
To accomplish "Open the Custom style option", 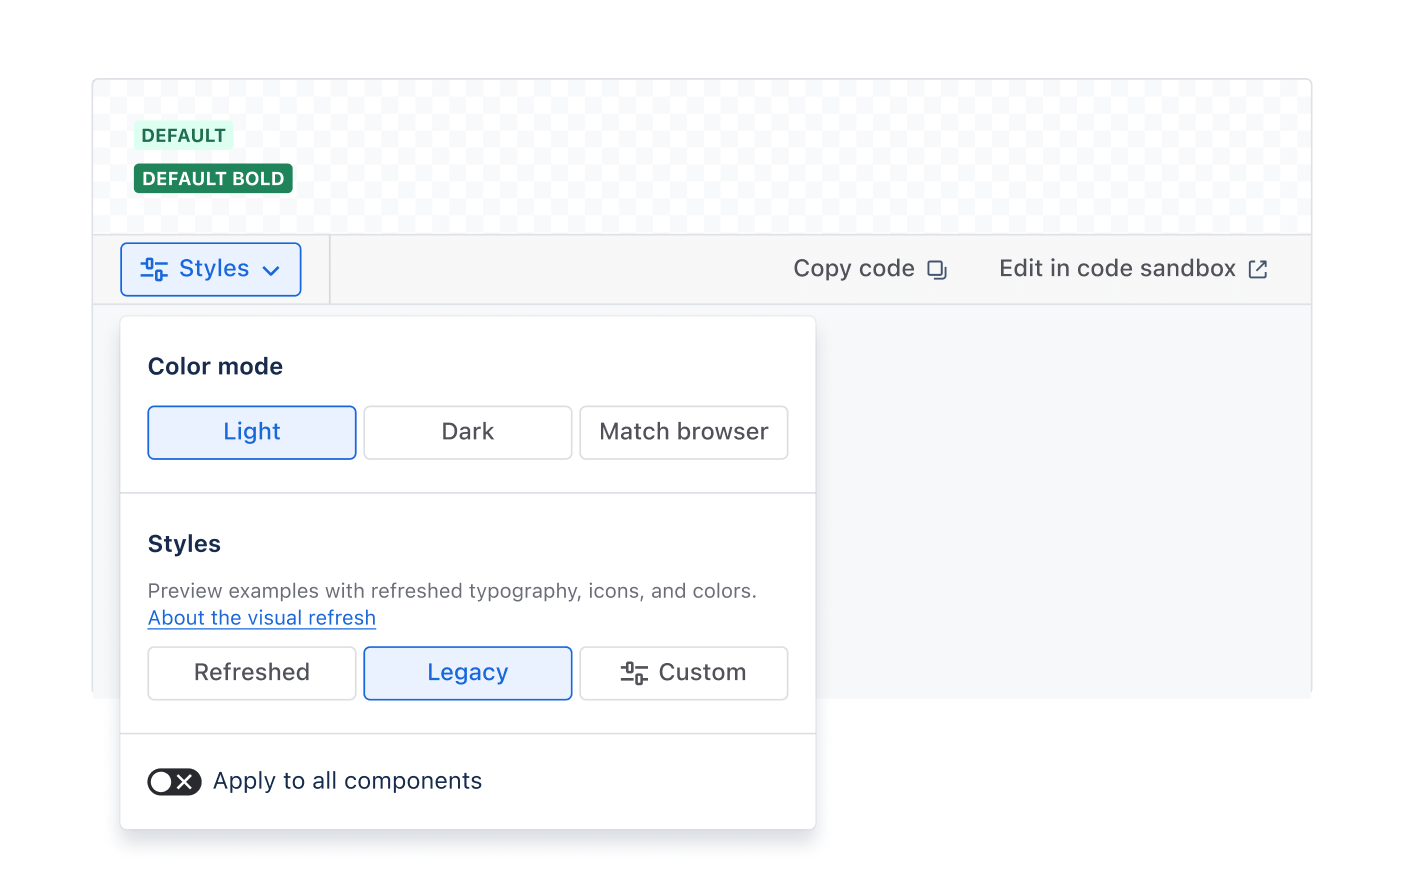I will pyautogui.click(x=683, y=672).
